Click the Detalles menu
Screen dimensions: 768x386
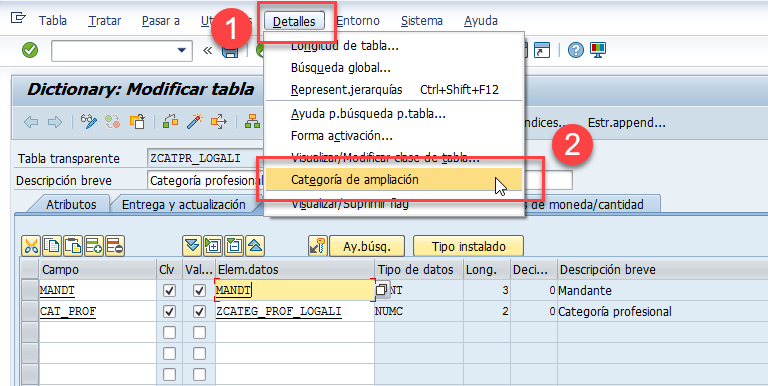point(294,21)
